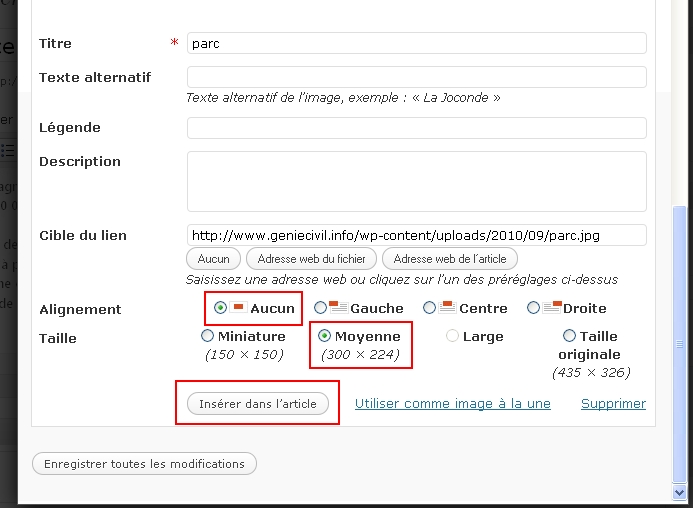Select Miniature size radio button
Screen dimensions: 693x508
click(207, 336)
